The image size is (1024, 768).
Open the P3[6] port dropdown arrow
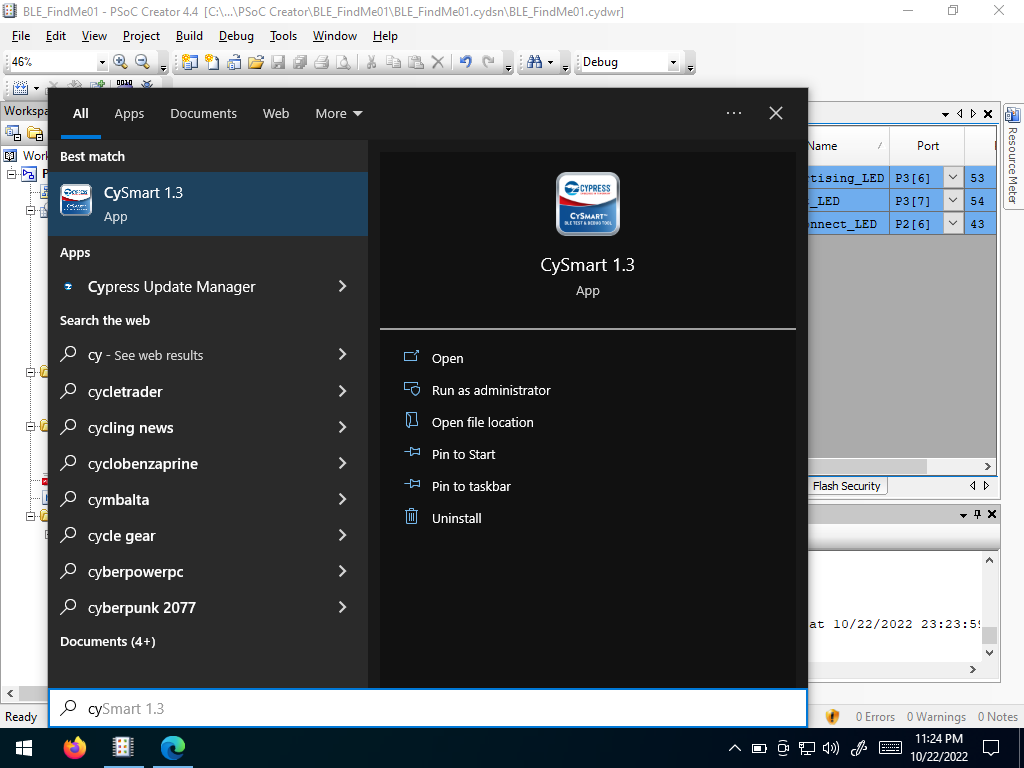point(953,178)
